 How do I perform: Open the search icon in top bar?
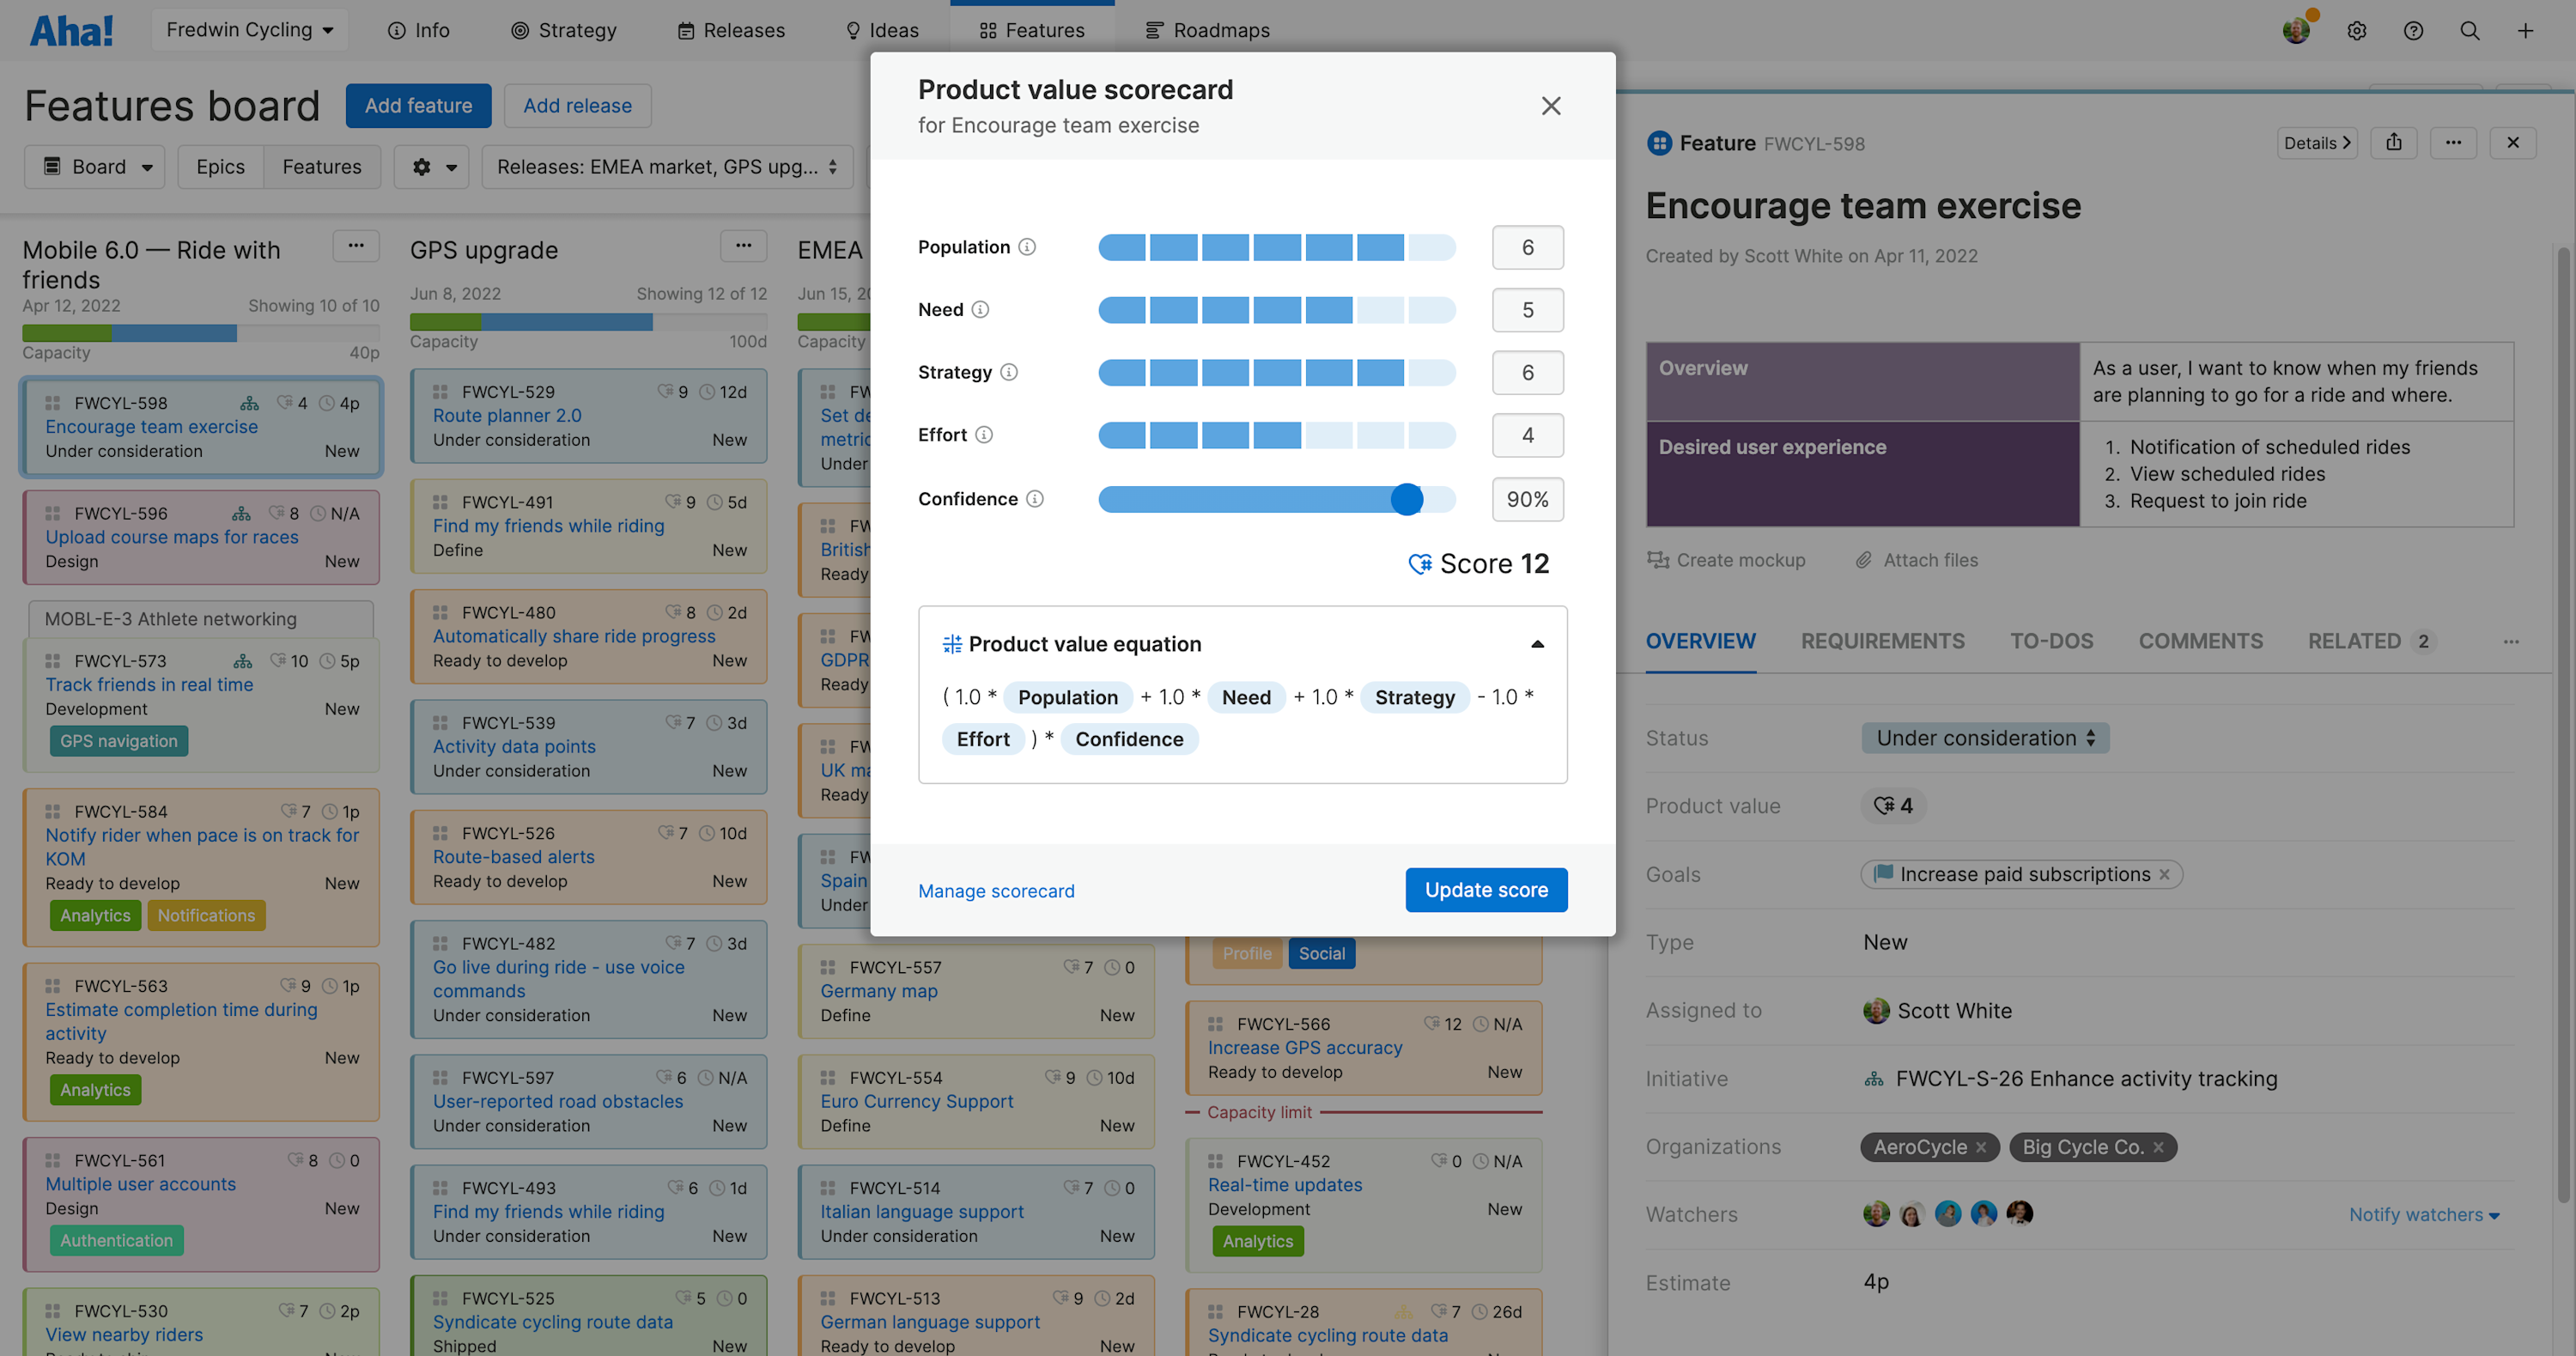[x=2469, y=30]
